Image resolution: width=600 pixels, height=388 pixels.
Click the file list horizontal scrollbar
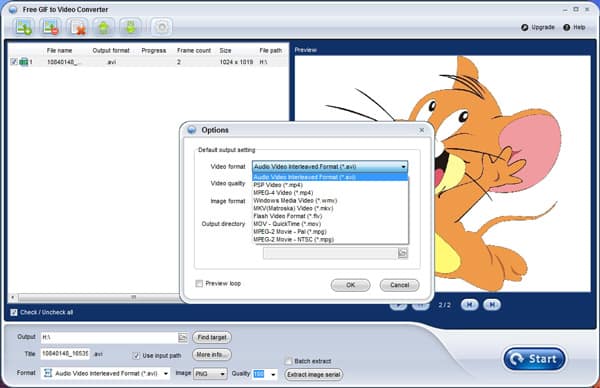tap(96, 297)
